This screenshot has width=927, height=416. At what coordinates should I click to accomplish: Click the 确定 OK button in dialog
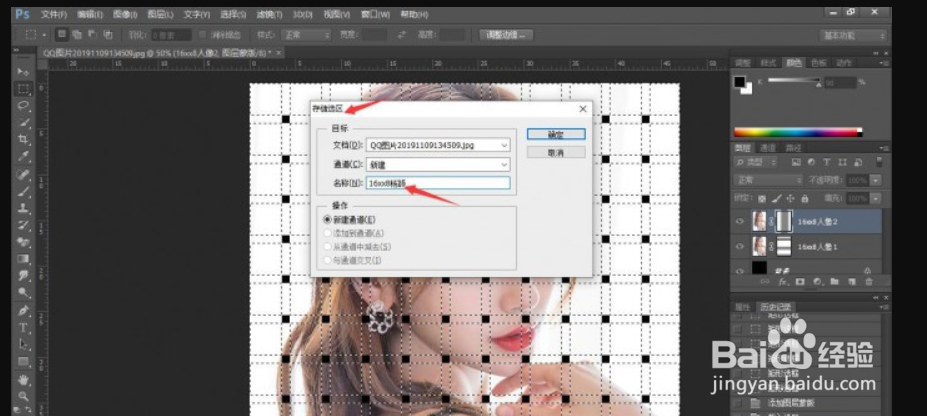pos(556,134)
